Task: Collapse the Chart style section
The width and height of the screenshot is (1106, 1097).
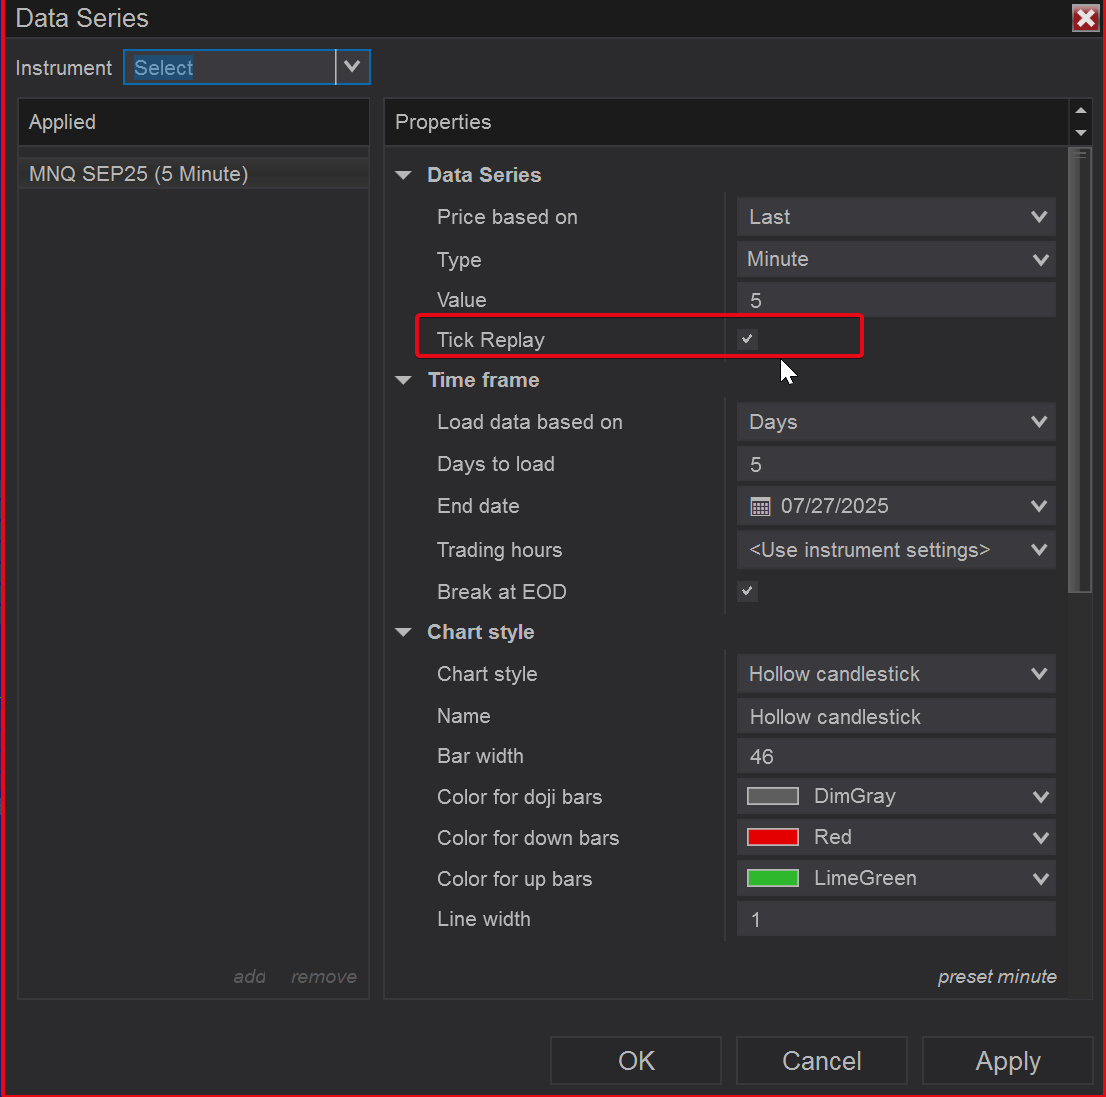Action: [404, 632]
